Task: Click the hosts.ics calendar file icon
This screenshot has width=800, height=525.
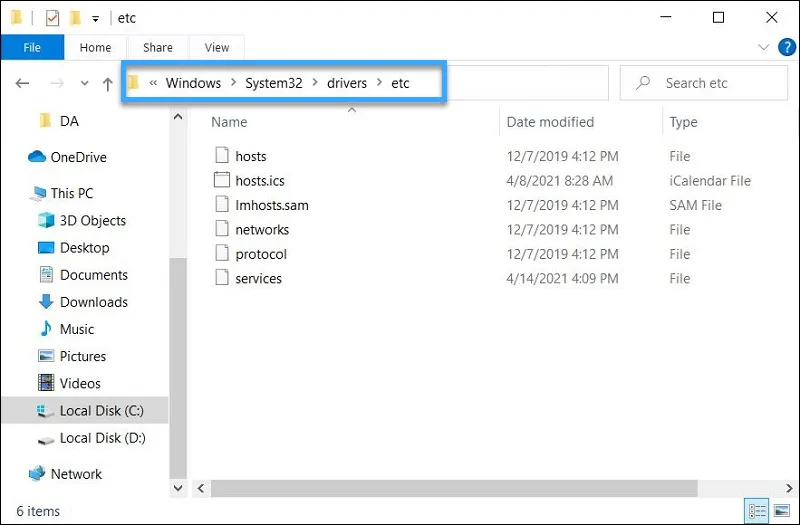Action: [x=222, y=180]
